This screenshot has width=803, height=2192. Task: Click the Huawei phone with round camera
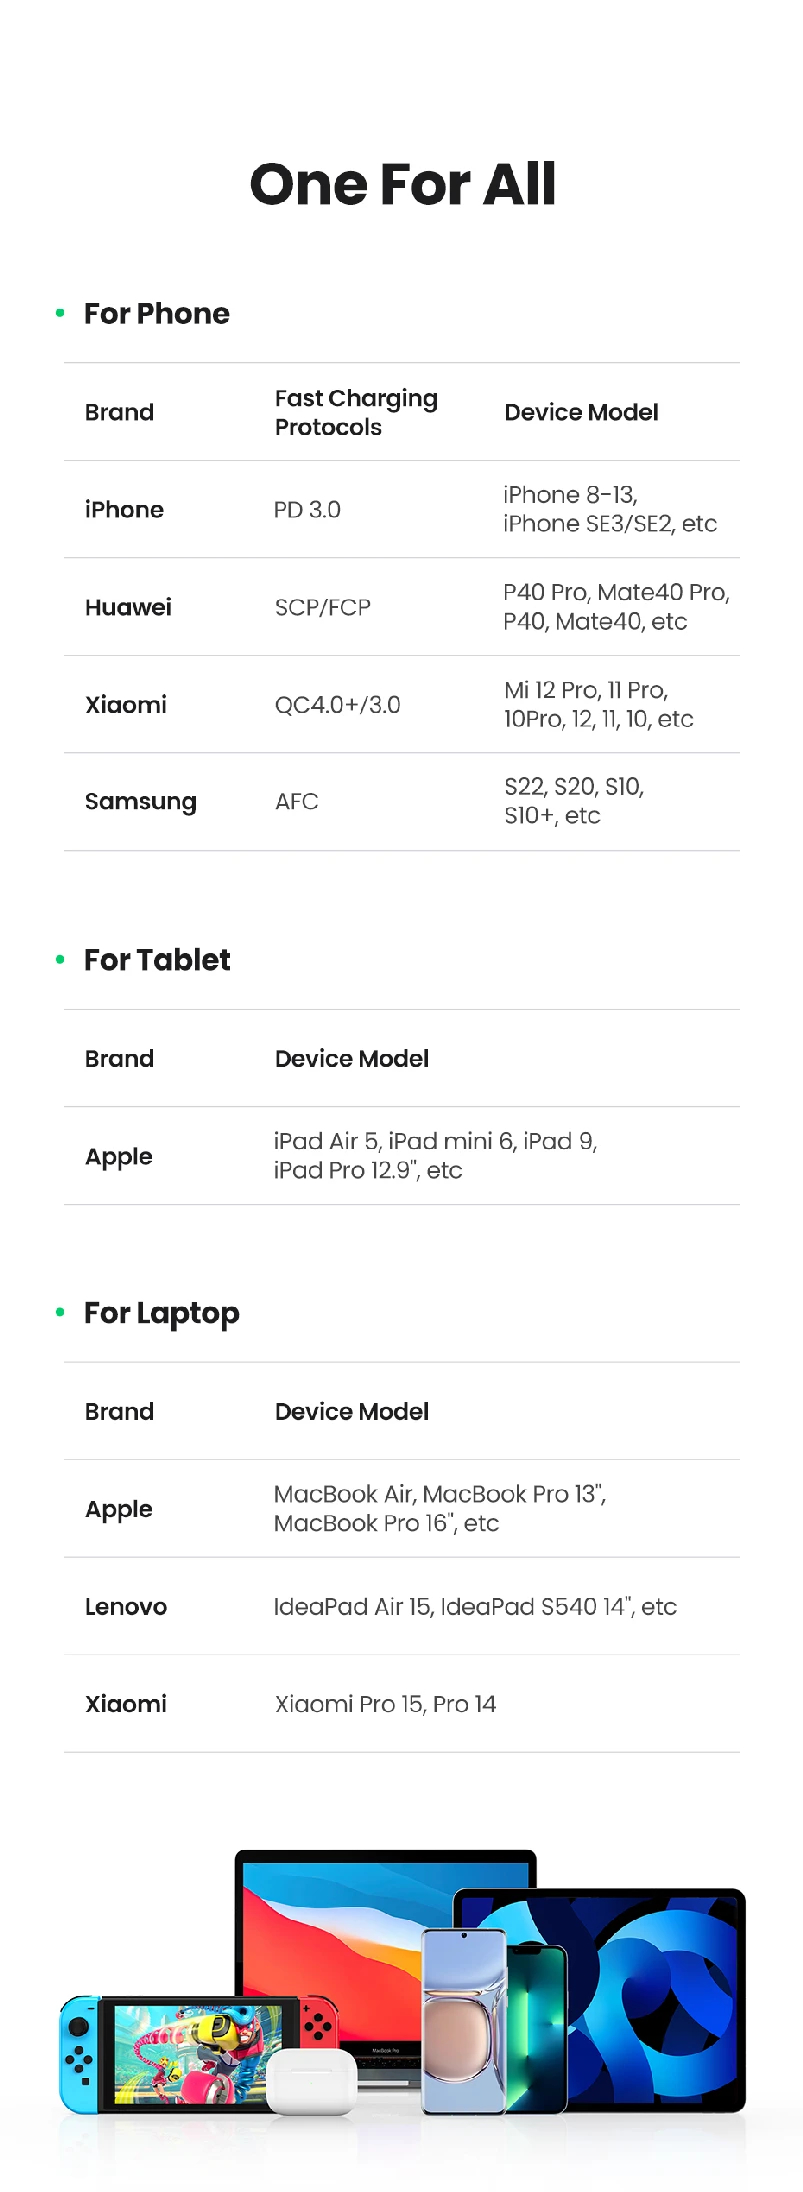pos(464,2021)
